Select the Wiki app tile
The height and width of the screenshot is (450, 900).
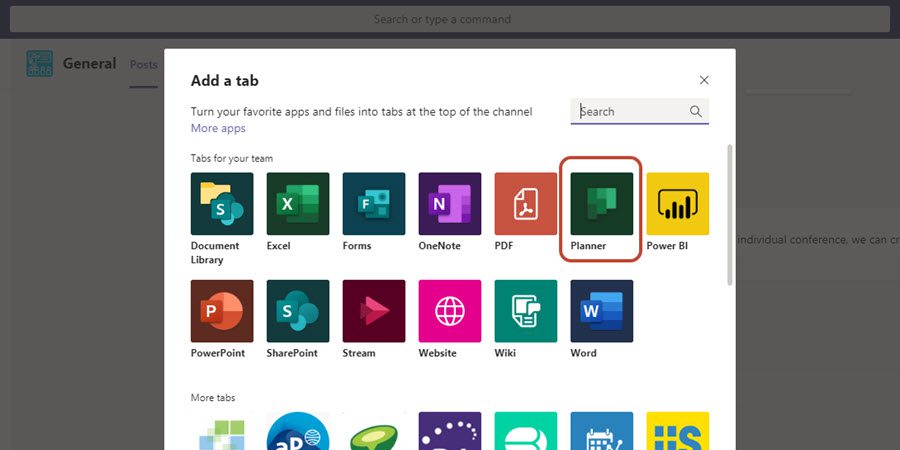(x=526, y=311)
